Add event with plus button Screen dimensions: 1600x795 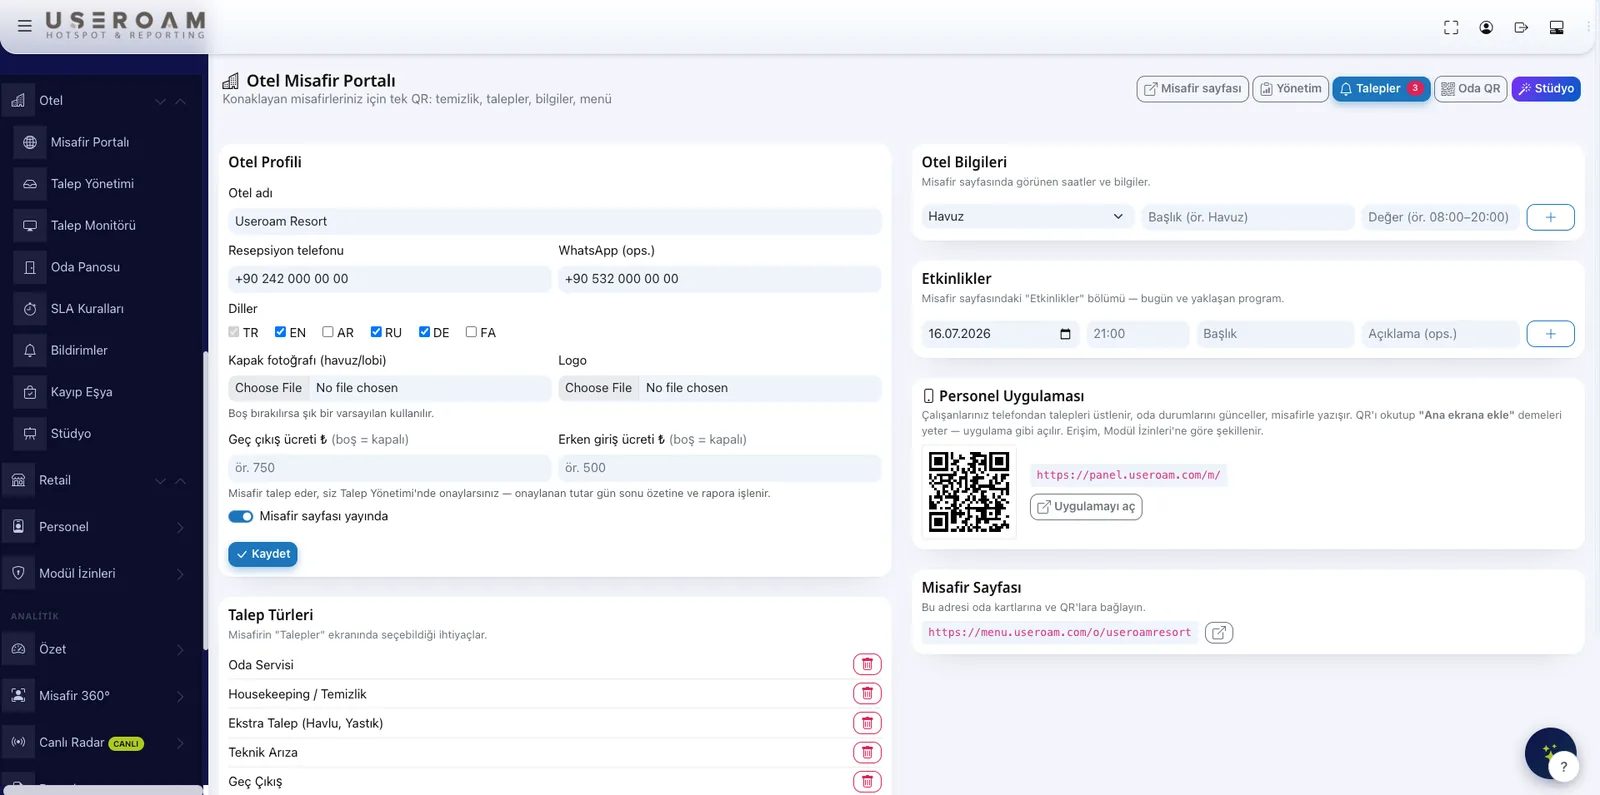click(x=1550, y=334)
